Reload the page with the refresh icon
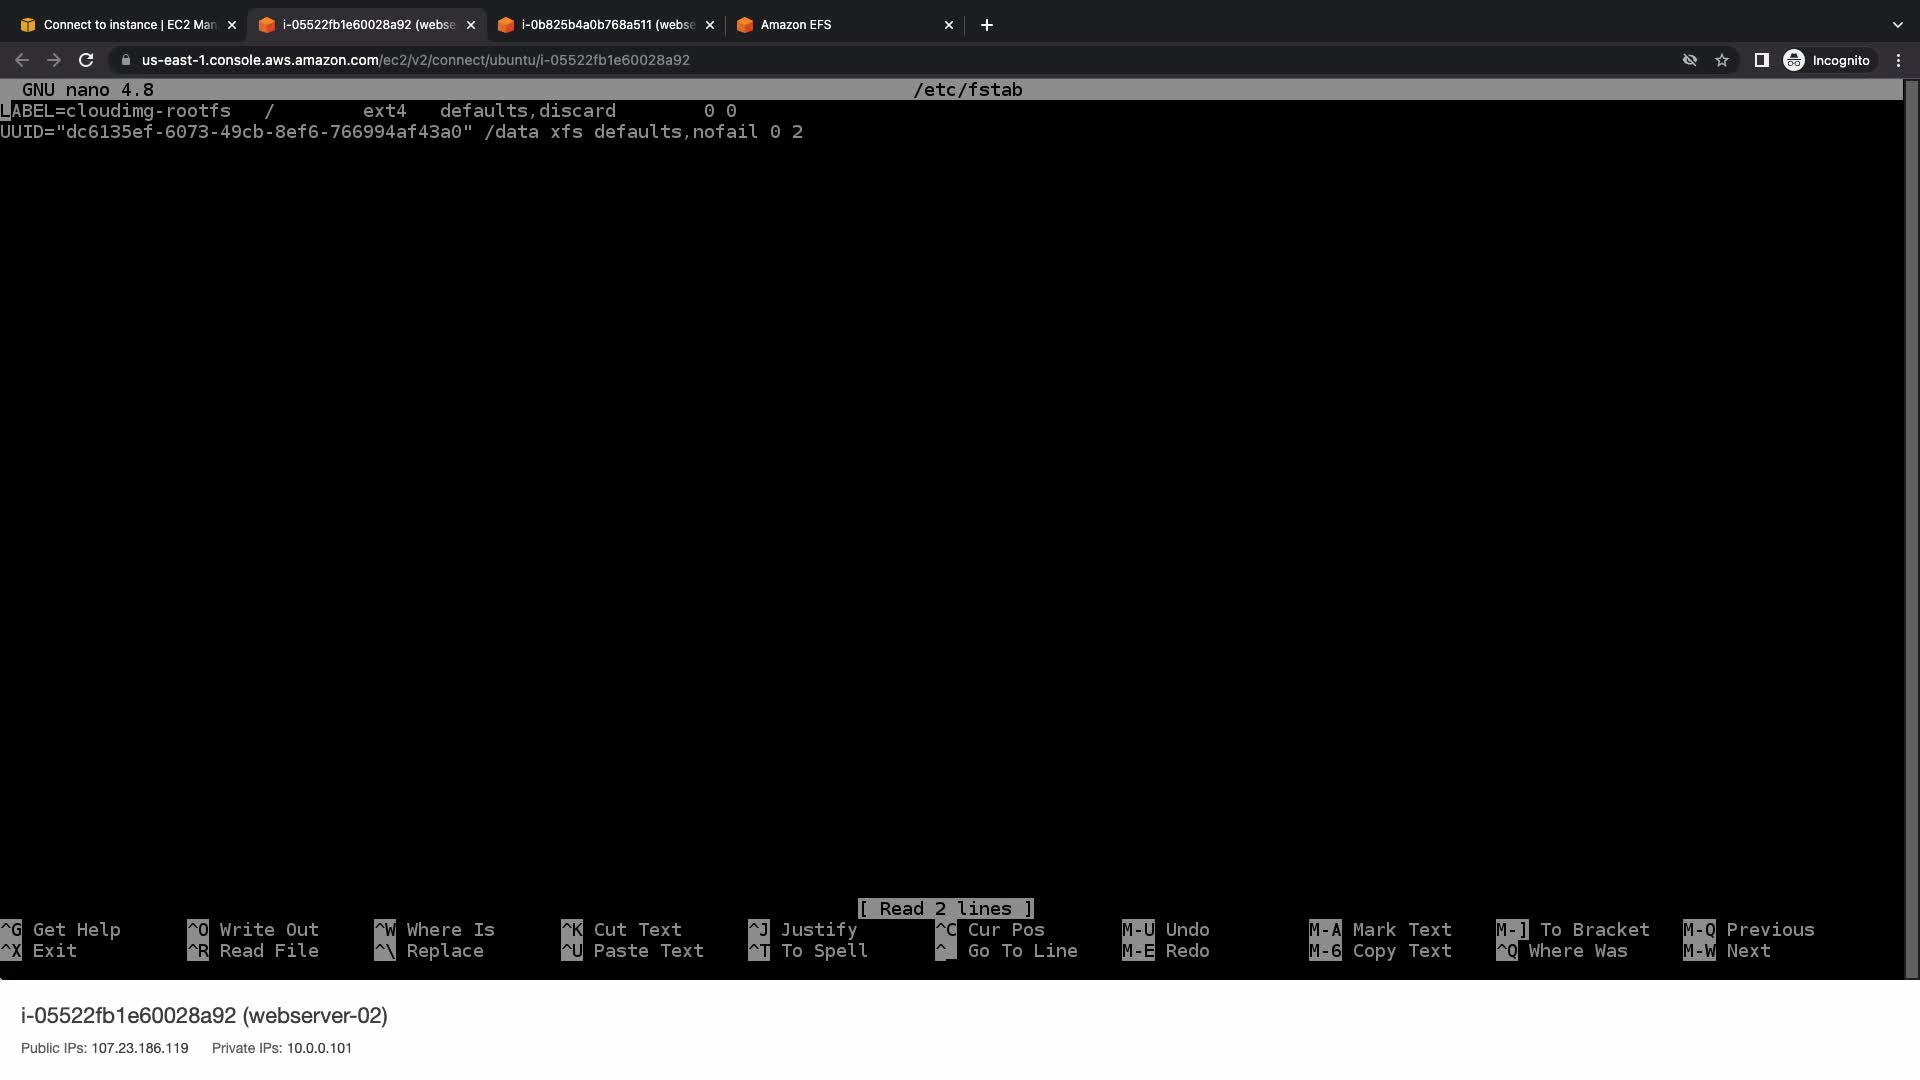 click(86, 60)
